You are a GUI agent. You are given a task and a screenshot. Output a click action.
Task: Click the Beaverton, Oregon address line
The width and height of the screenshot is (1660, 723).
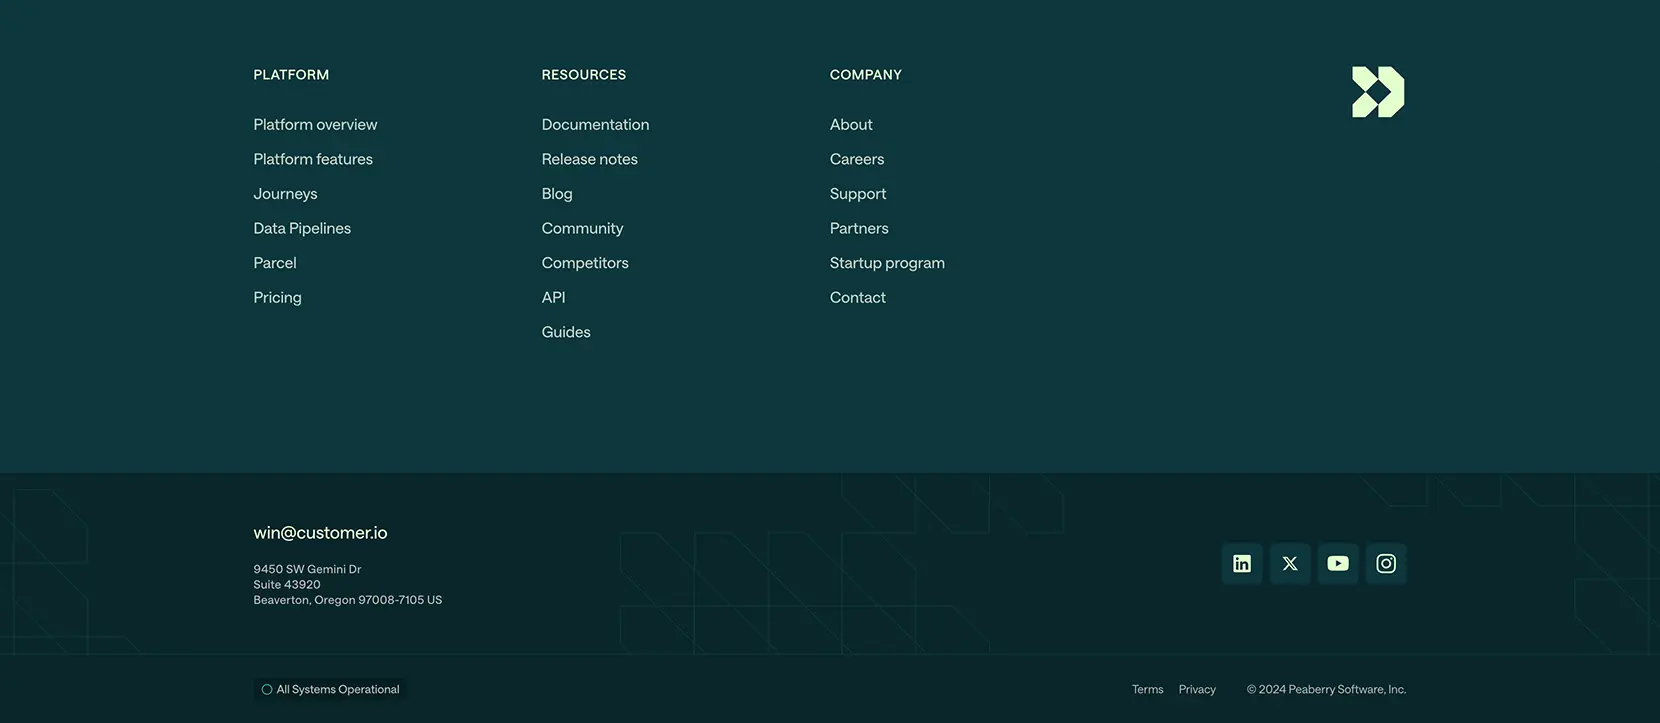(x=348, y=600)
